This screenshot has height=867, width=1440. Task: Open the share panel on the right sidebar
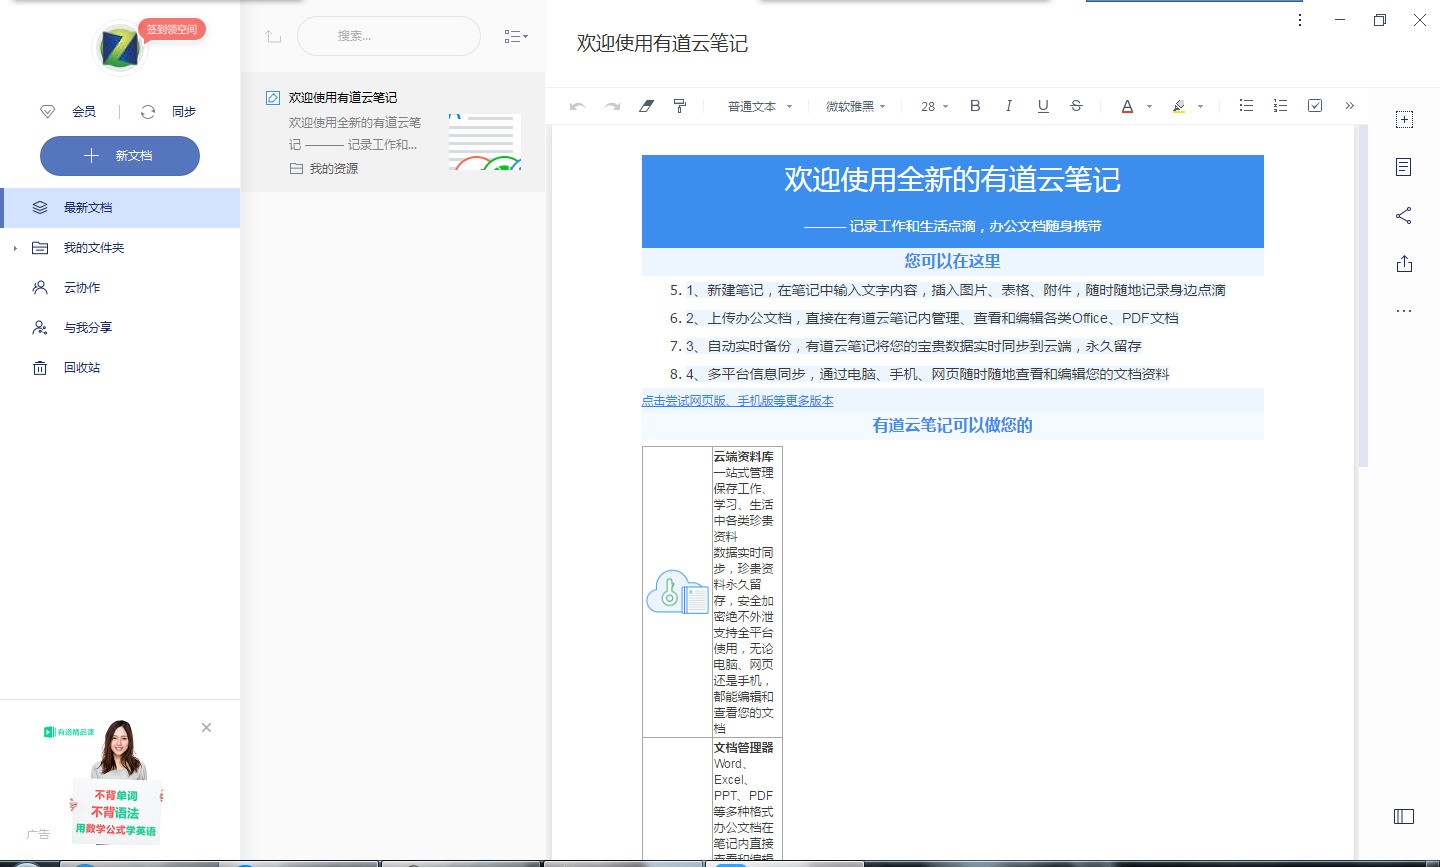tap(1404, 215)
